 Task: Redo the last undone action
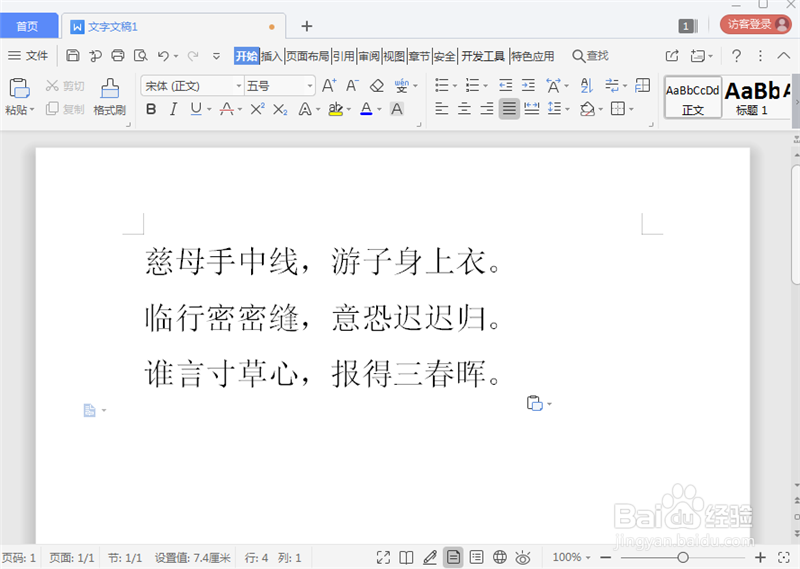tap(193, 56)
